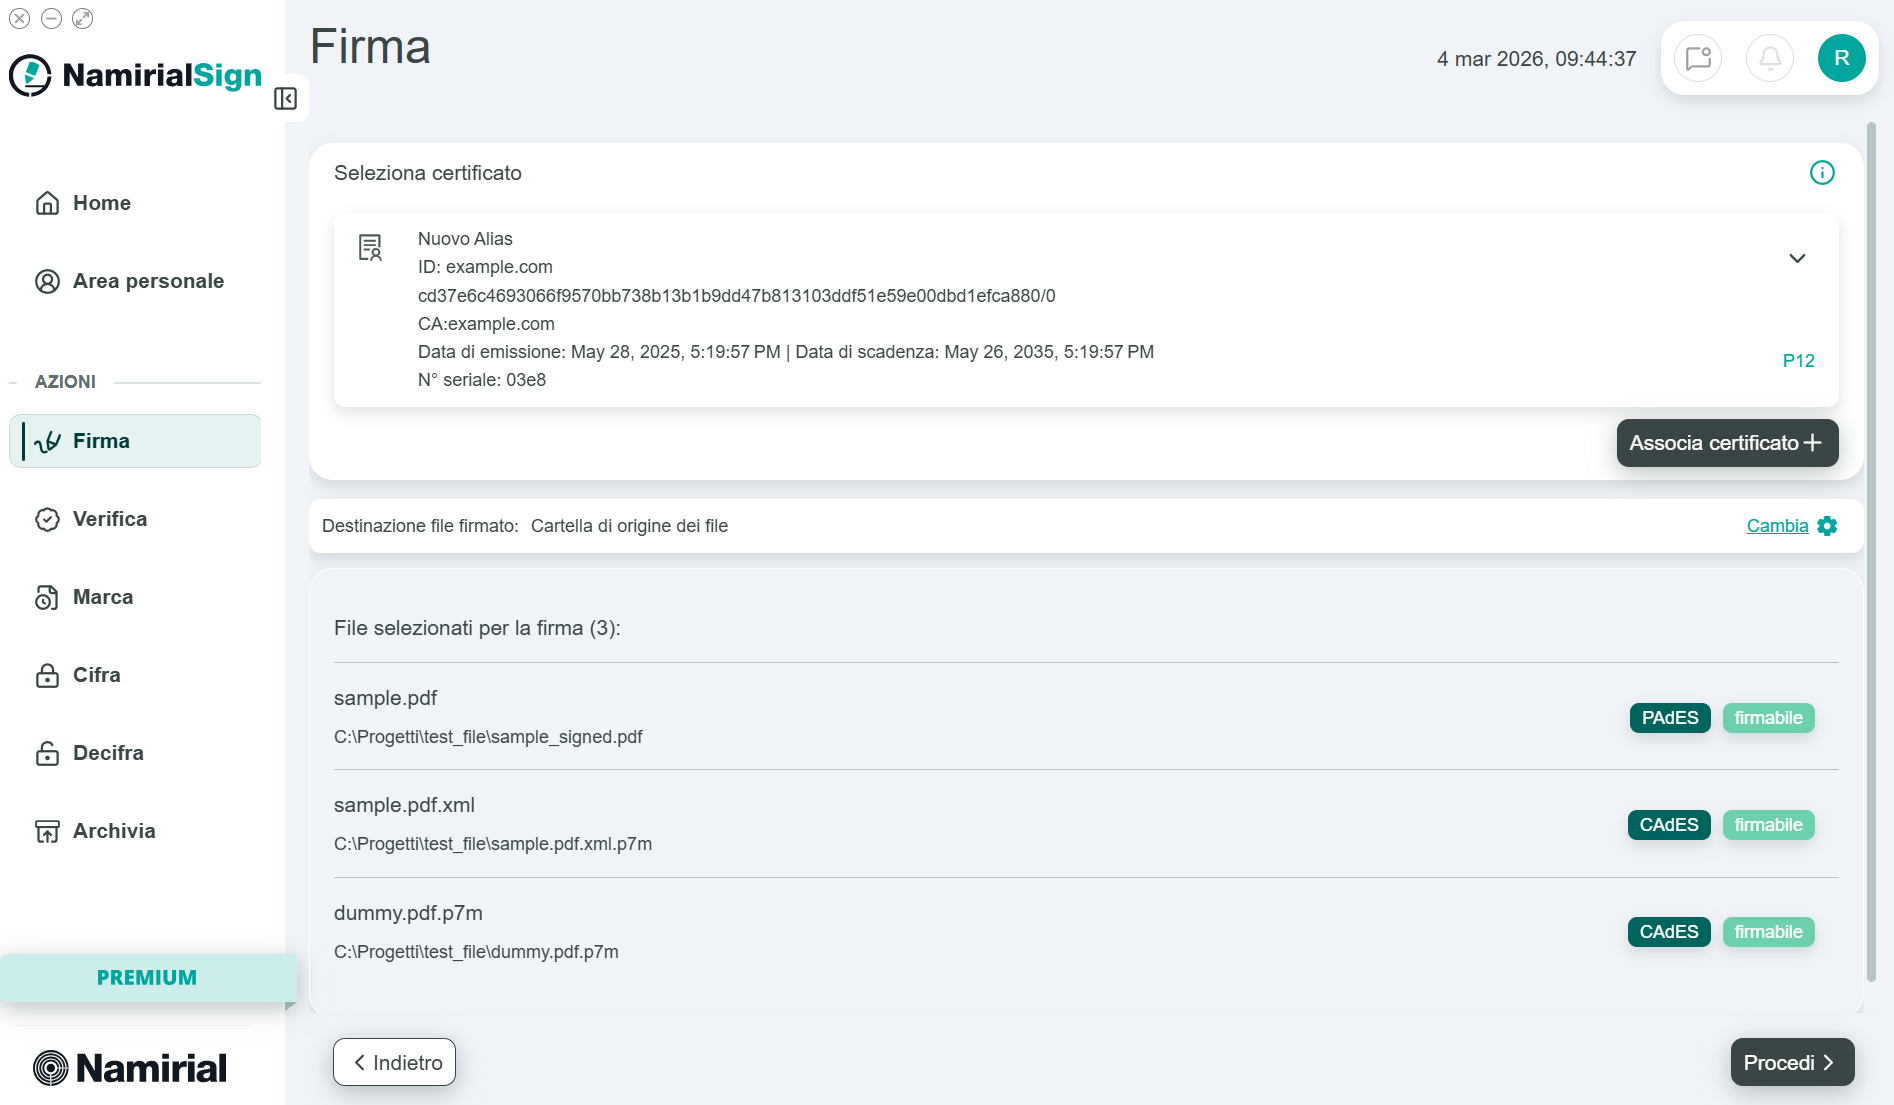Screen dimensions: 1894x1105
Task: Go back with the Indietro button
Action: point(394,1062)
